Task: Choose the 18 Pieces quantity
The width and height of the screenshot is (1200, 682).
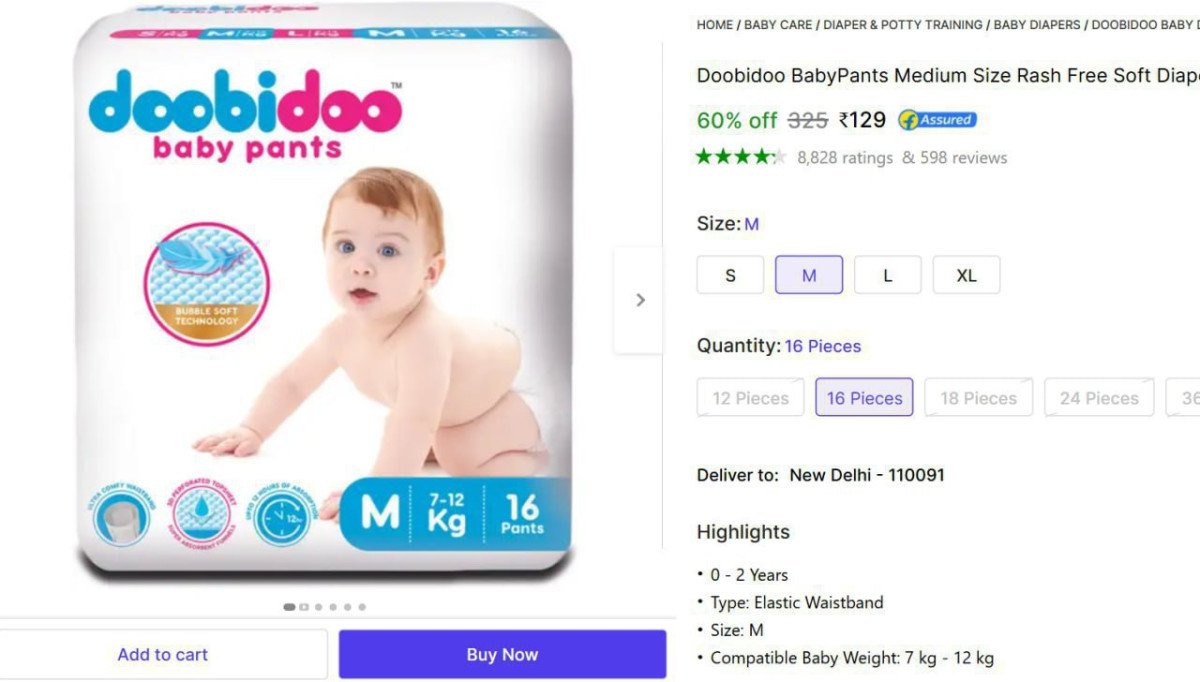Action: coord(978,397)
